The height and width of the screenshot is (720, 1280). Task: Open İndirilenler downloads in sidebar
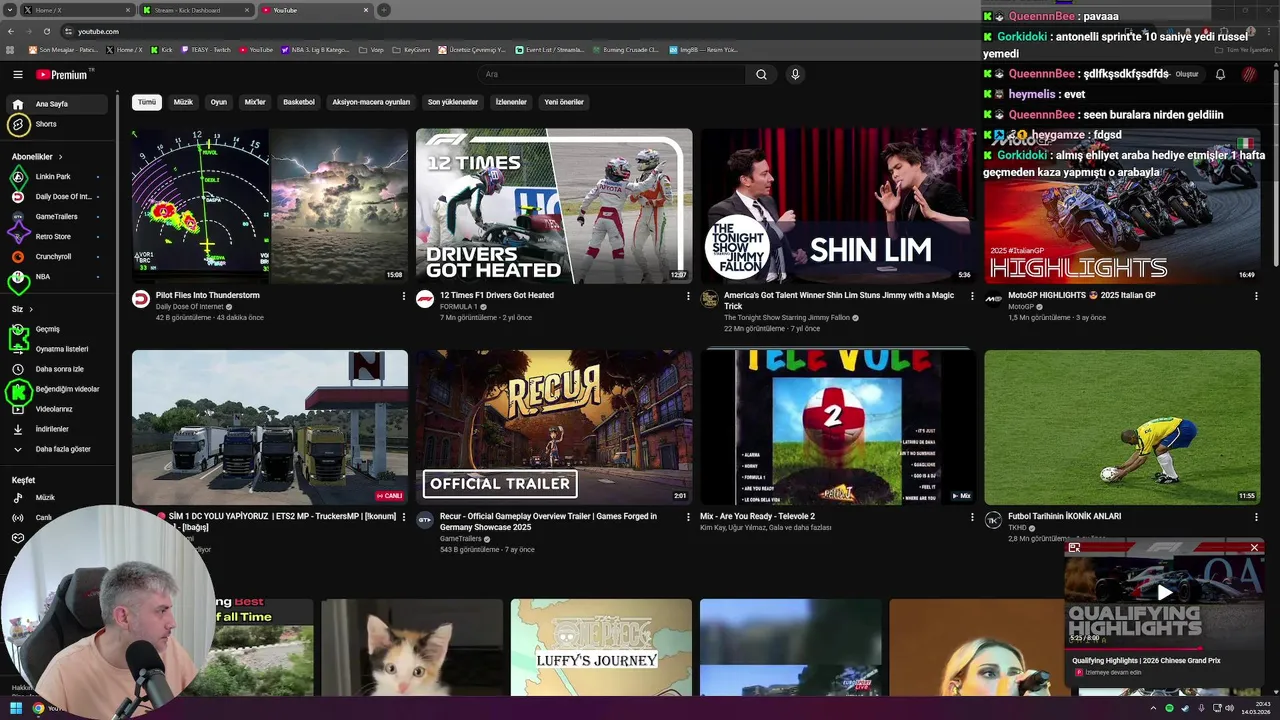tap(55, 429)
